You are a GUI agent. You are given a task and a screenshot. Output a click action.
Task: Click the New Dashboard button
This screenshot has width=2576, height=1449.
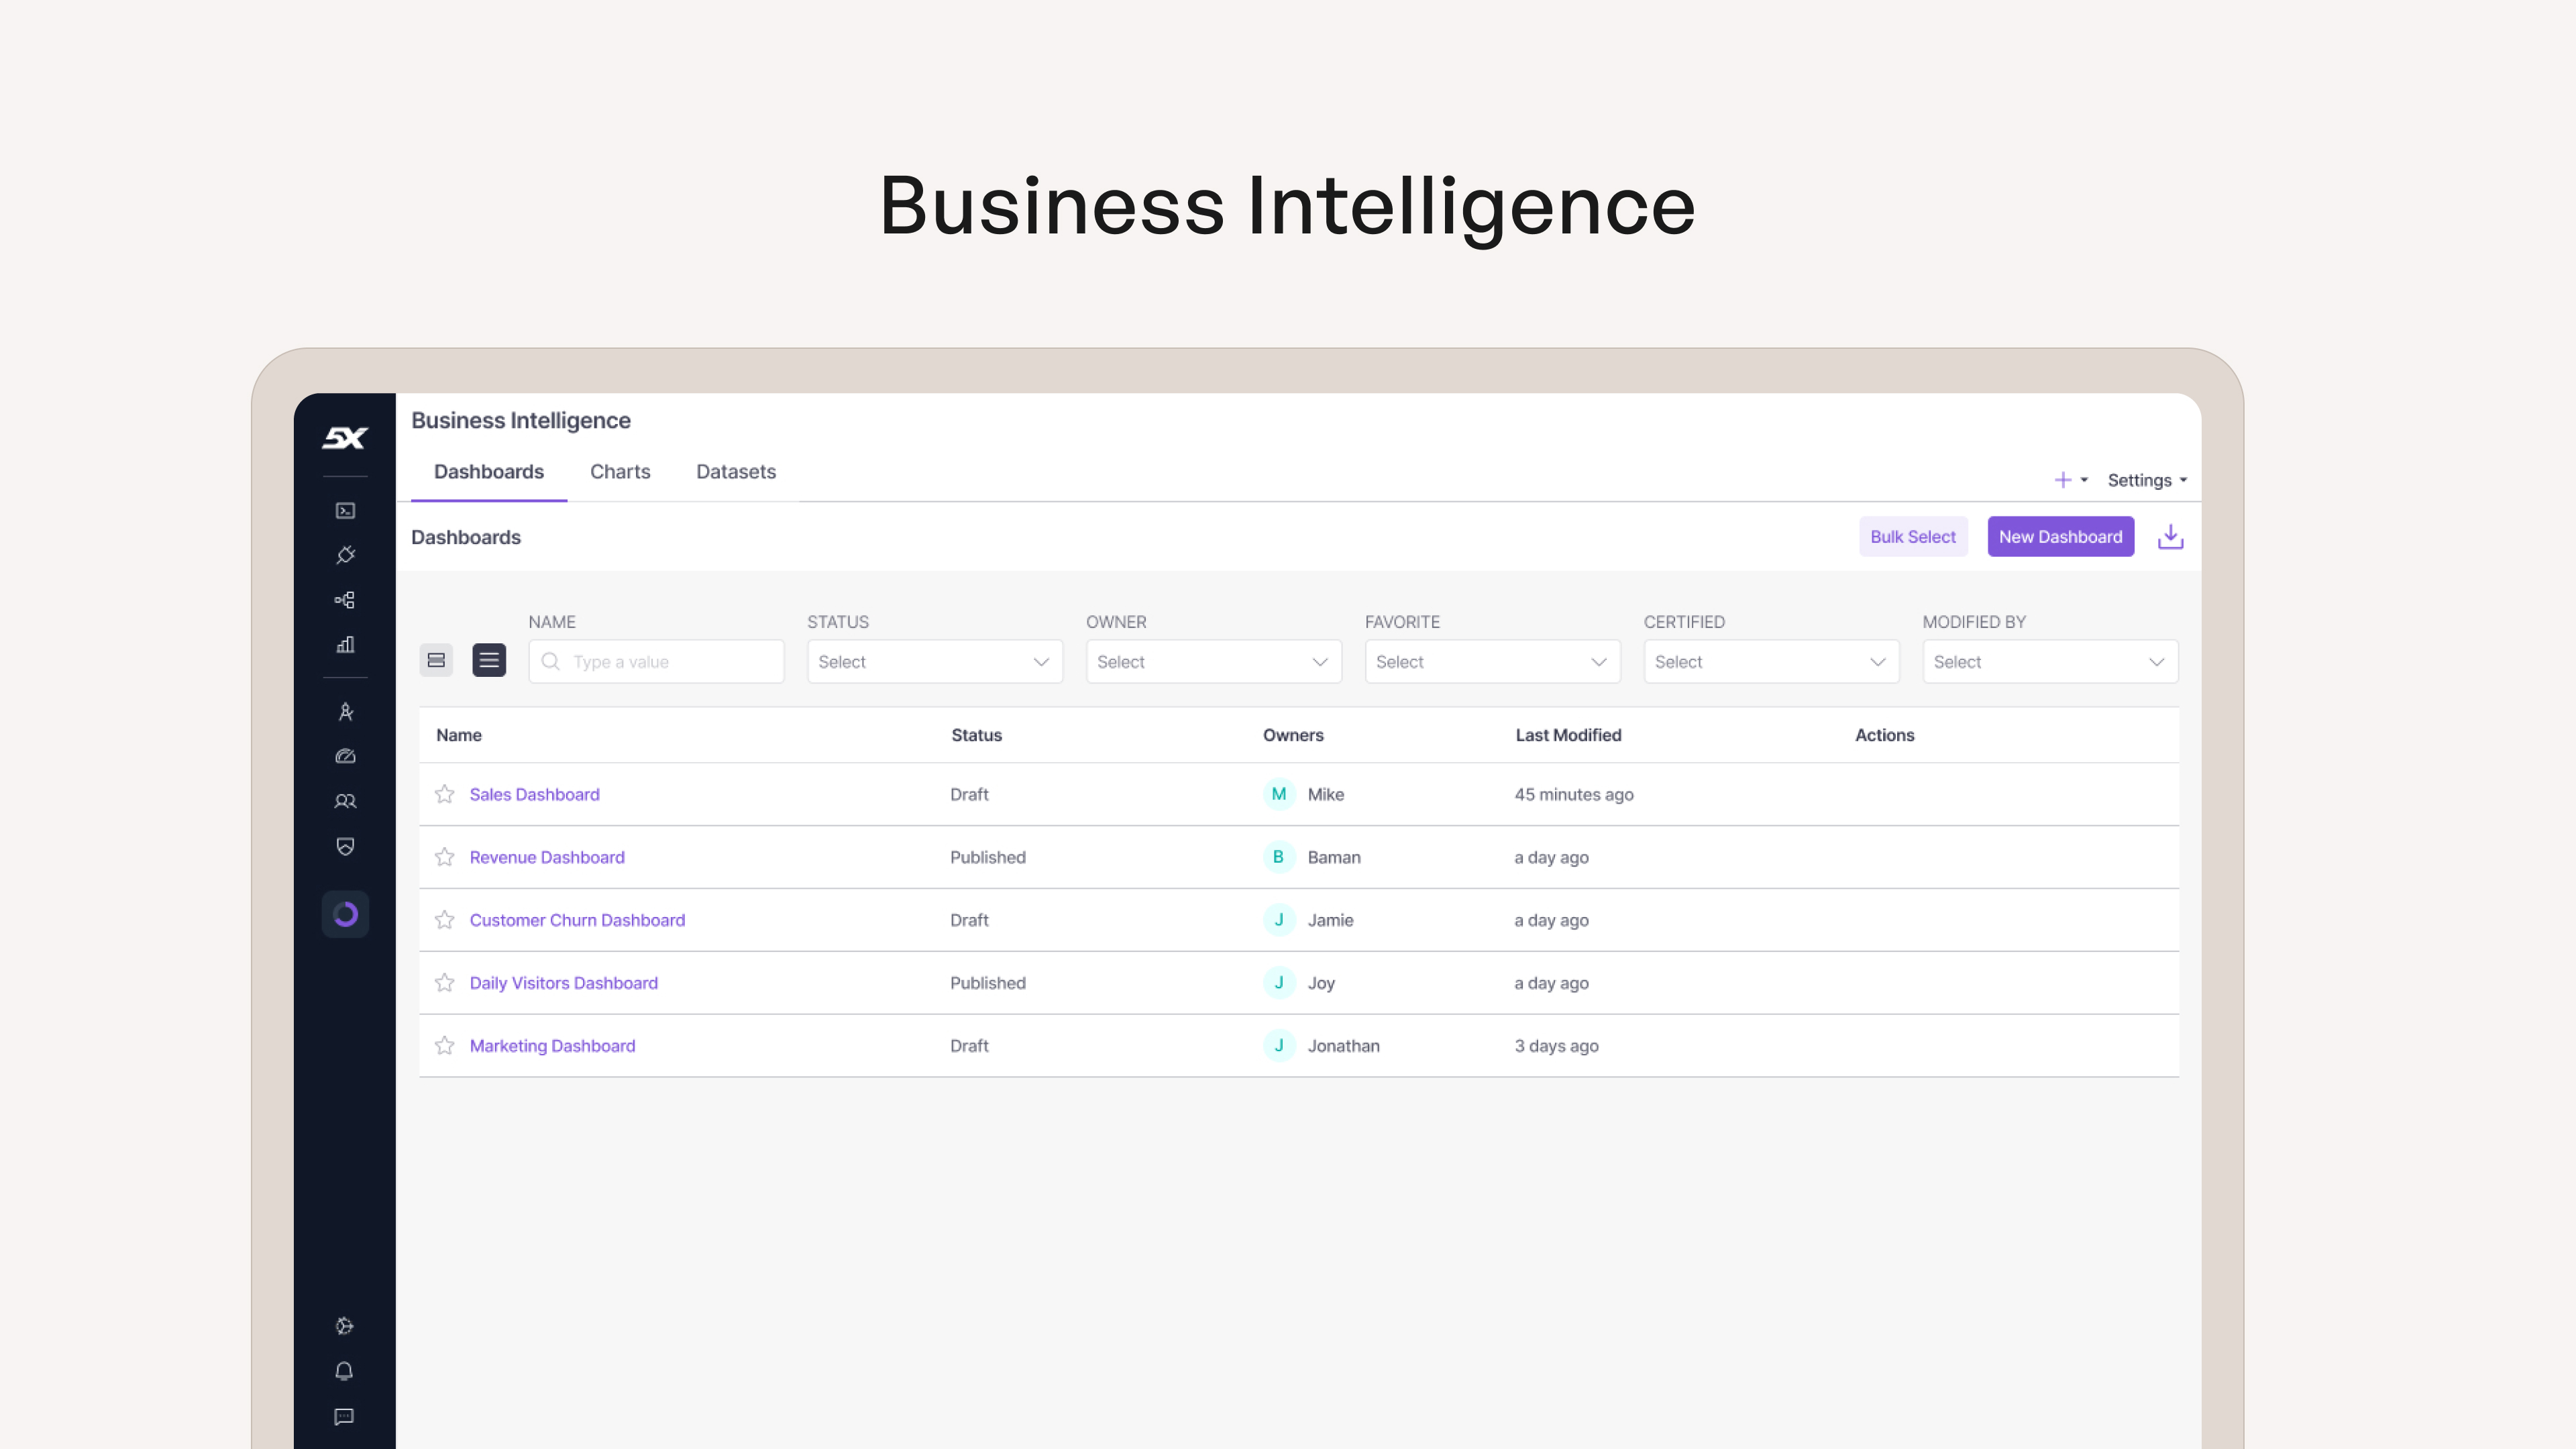click(2060, 537)
